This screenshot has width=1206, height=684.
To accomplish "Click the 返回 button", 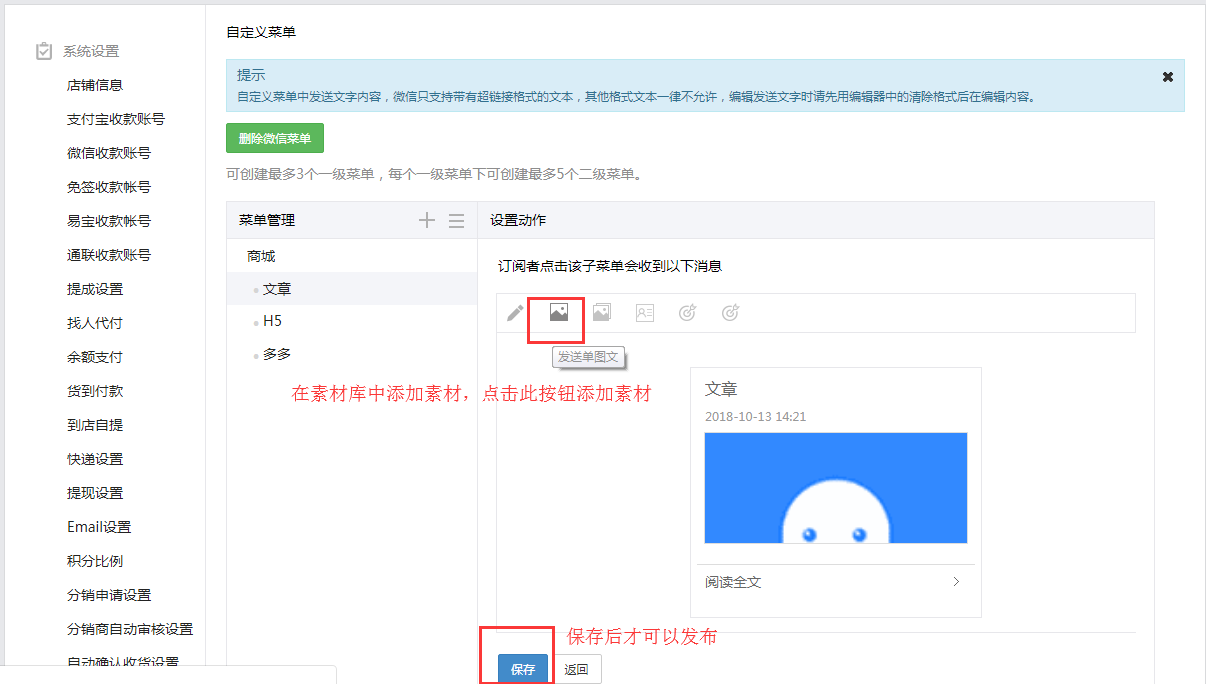I will coord(576,669).
